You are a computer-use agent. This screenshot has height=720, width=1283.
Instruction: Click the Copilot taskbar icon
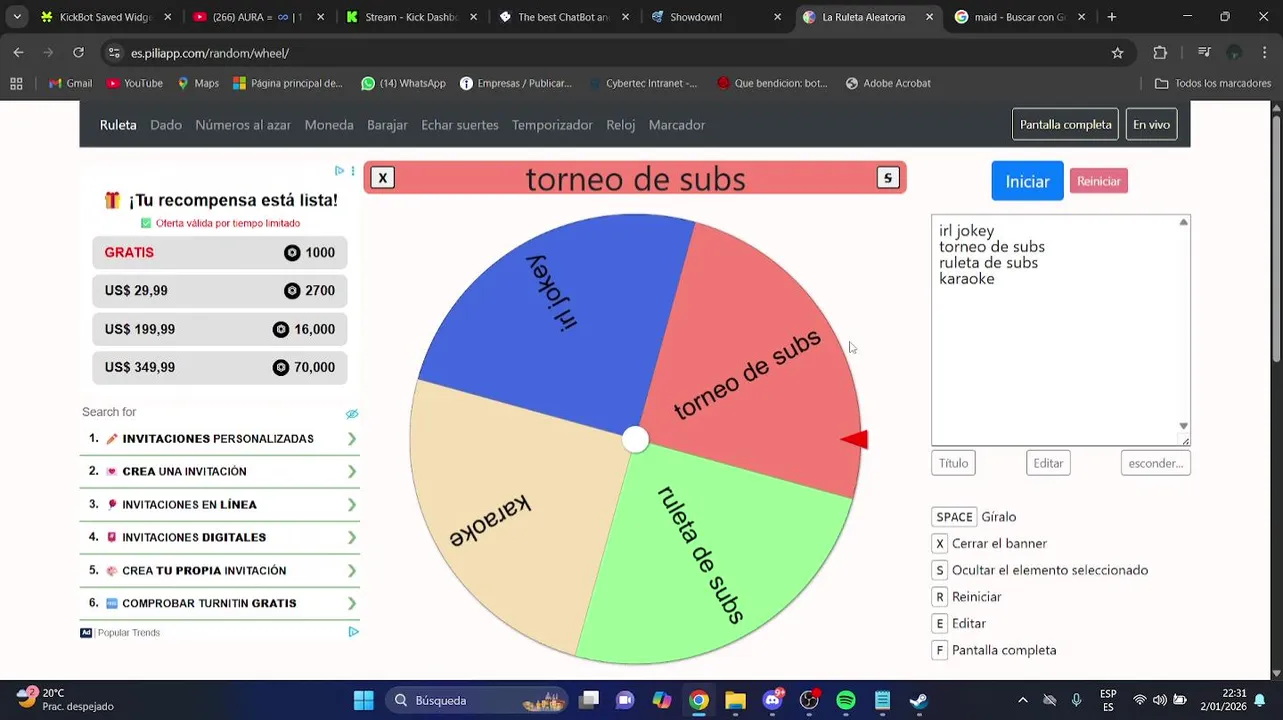point(662,700)
